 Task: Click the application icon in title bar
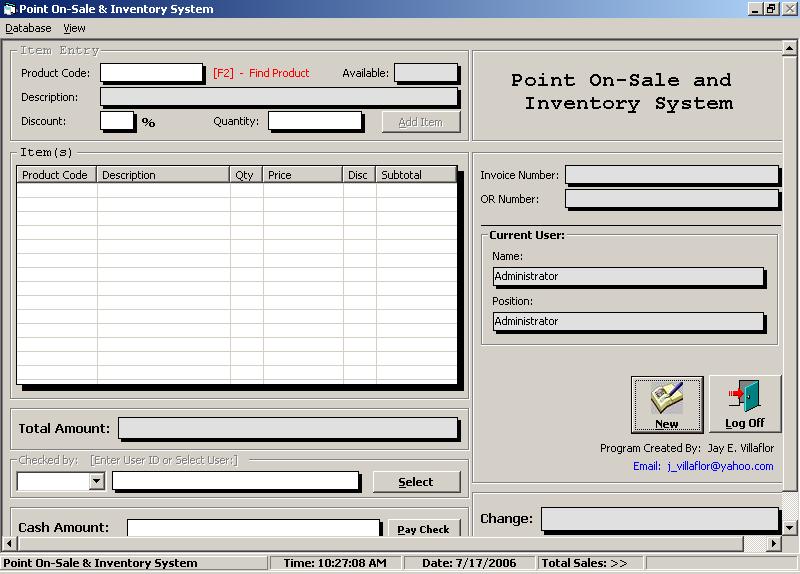click(9, 9)
